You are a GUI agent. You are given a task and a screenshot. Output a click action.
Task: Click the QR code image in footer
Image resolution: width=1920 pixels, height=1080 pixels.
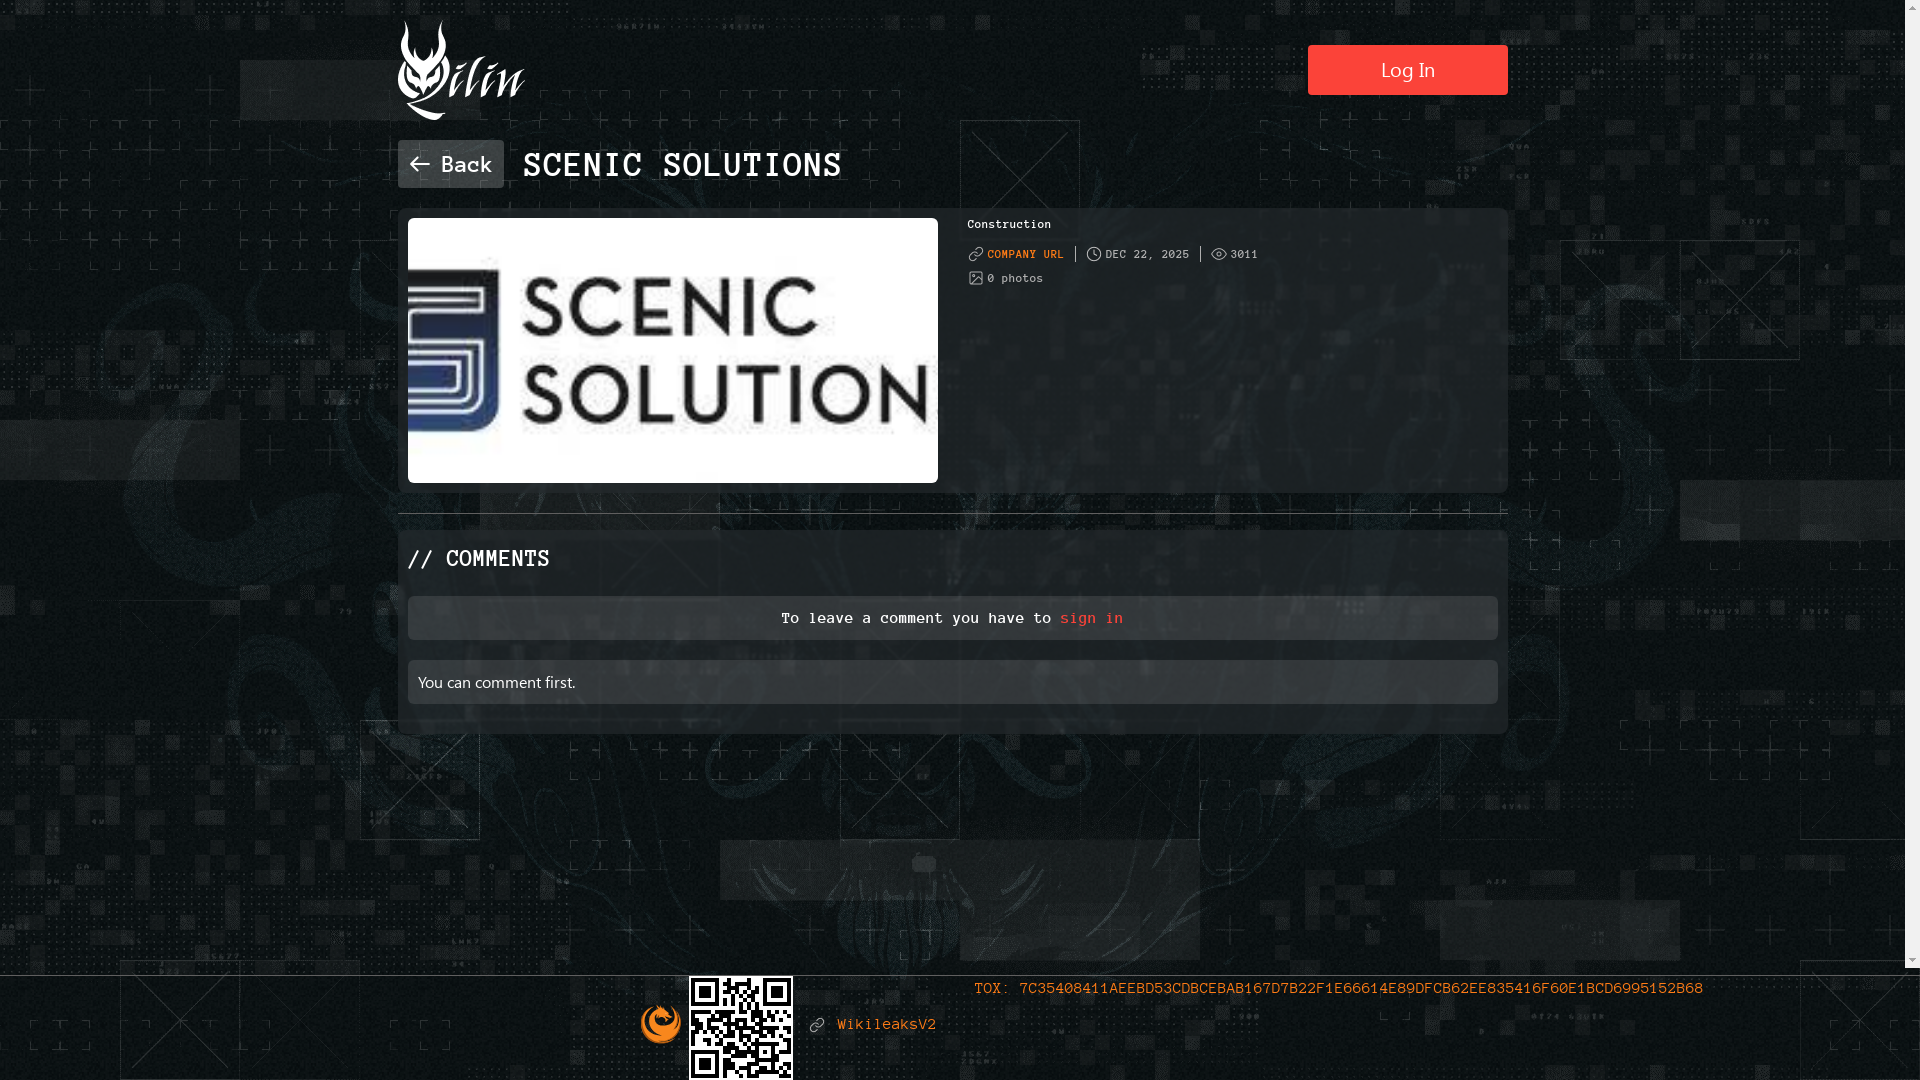(740, 1027)
